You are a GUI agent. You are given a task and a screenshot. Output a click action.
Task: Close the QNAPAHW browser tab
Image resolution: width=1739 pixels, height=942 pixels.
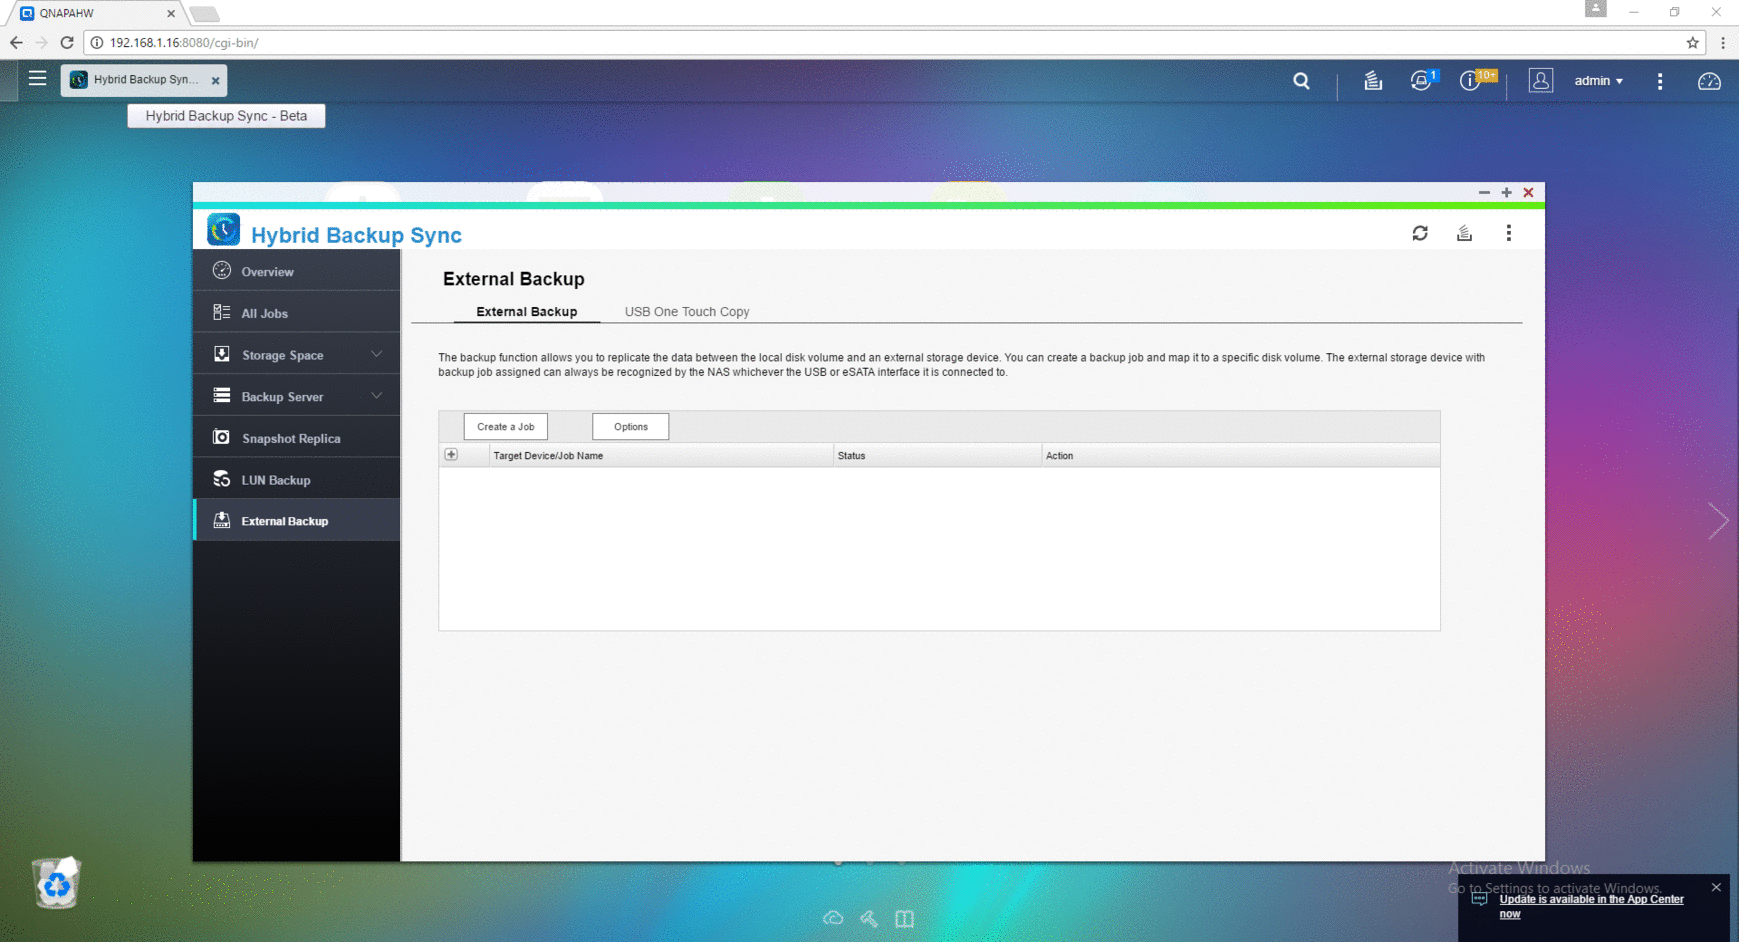[x=171, y=14]
